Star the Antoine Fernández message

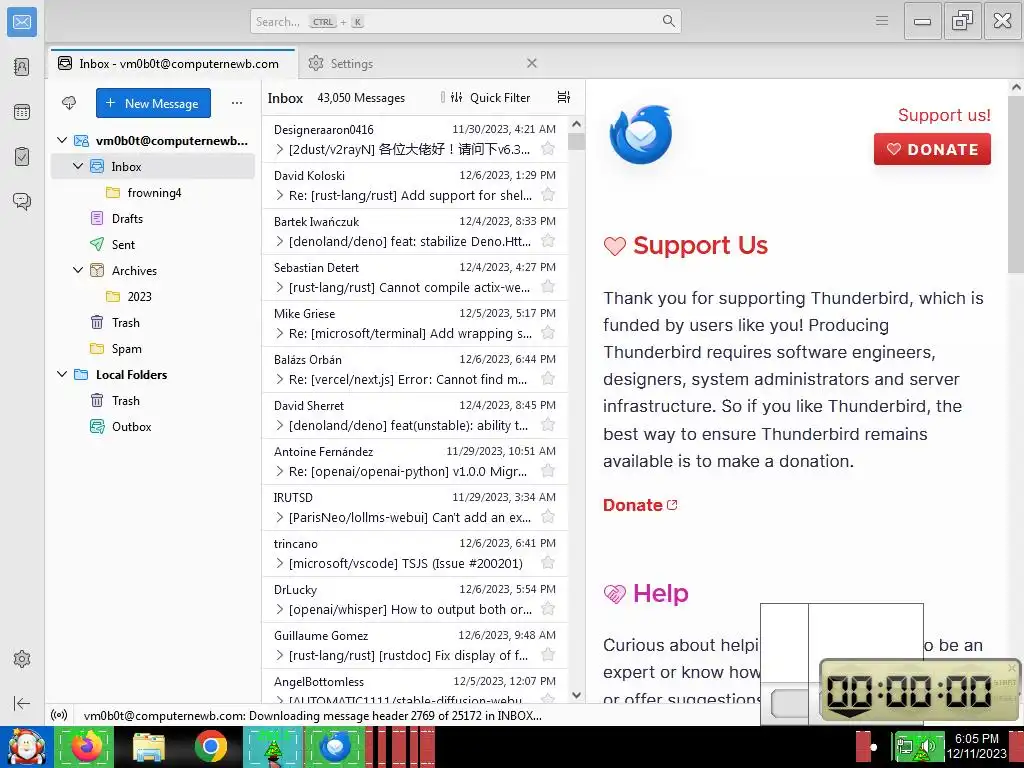click(548, 471)
